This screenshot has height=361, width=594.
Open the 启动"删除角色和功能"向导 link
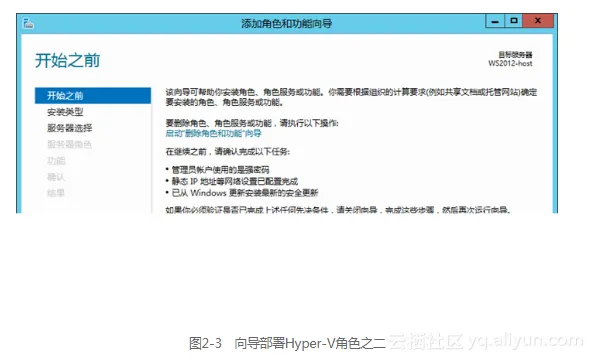click(x=213, y=133)
